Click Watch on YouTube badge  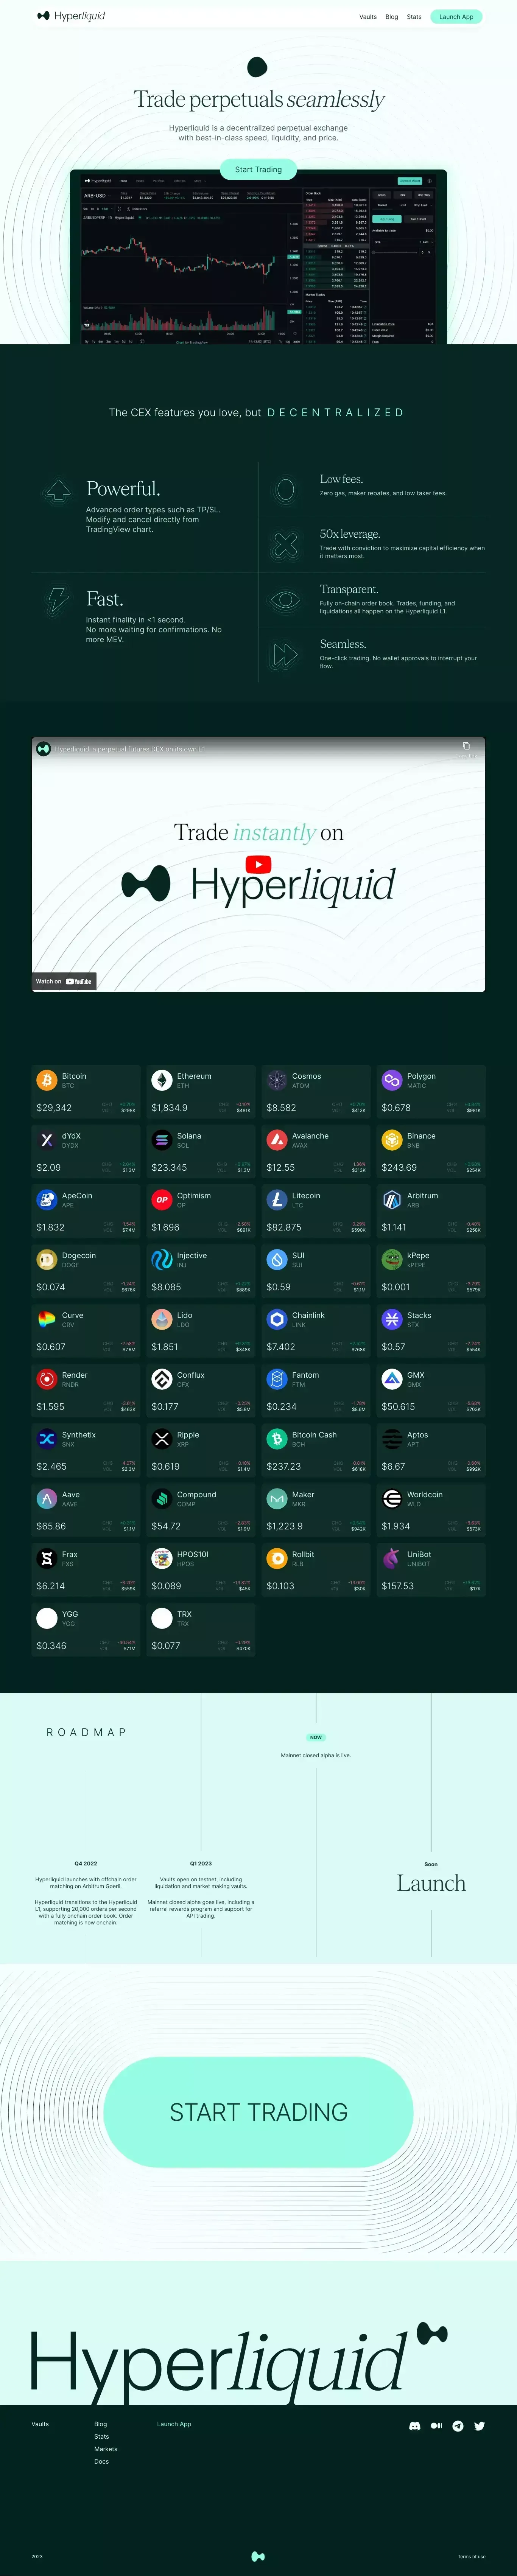[x=64, y=982]
